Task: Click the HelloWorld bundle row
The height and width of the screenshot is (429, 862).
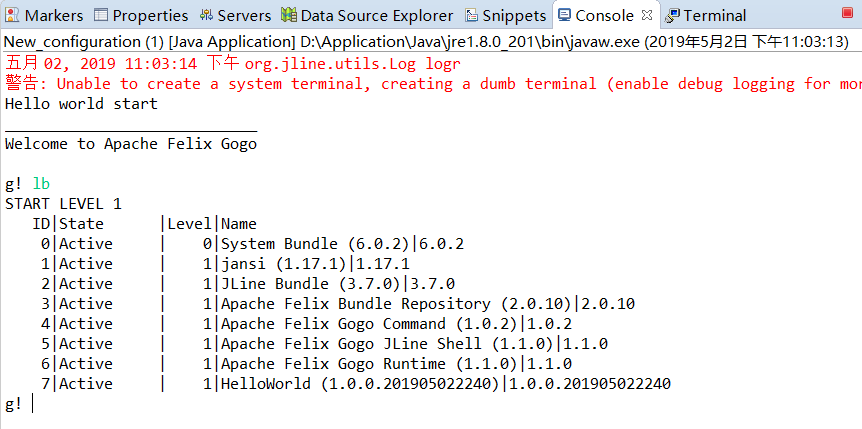Action: tap(356, 383)
